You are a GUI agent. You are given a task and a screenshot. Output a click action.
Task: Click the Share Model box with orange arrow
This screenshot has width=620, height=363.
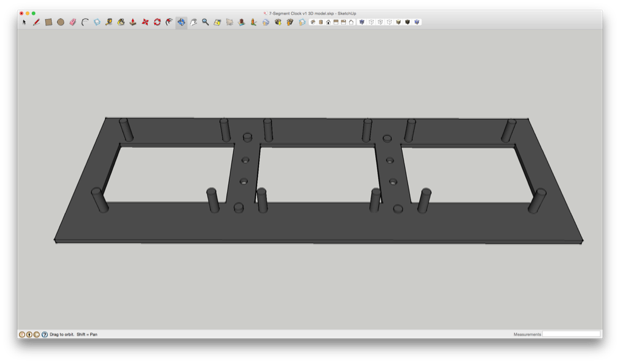[x=290, y=22]
